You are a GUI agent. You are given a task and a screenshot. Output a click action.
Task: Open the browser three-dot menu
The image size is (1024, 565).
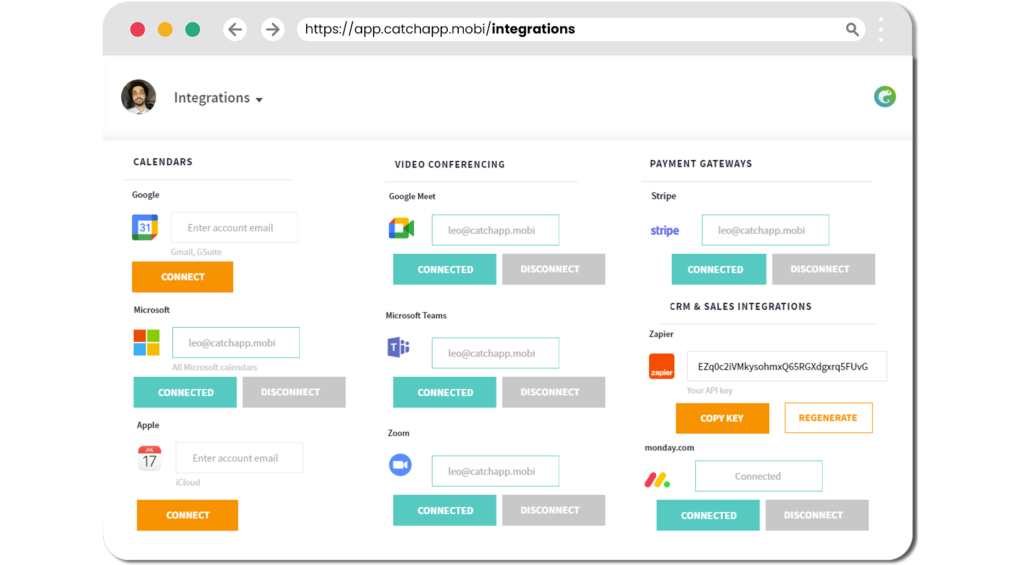(x=881, y=29)
